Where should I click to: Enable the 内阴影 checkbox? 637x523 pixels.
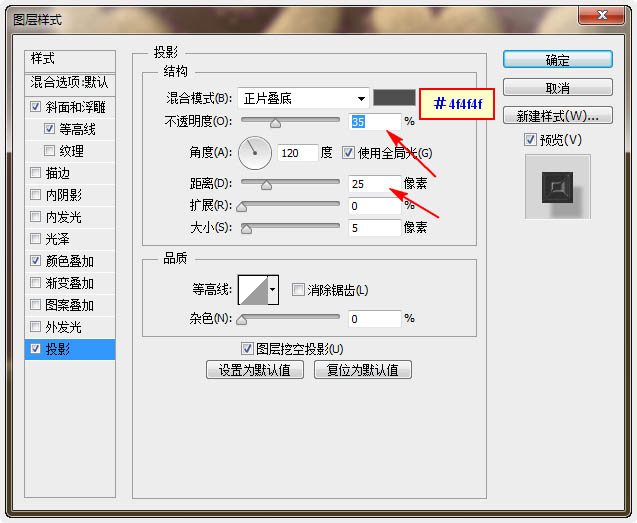[x=35, y=195]
